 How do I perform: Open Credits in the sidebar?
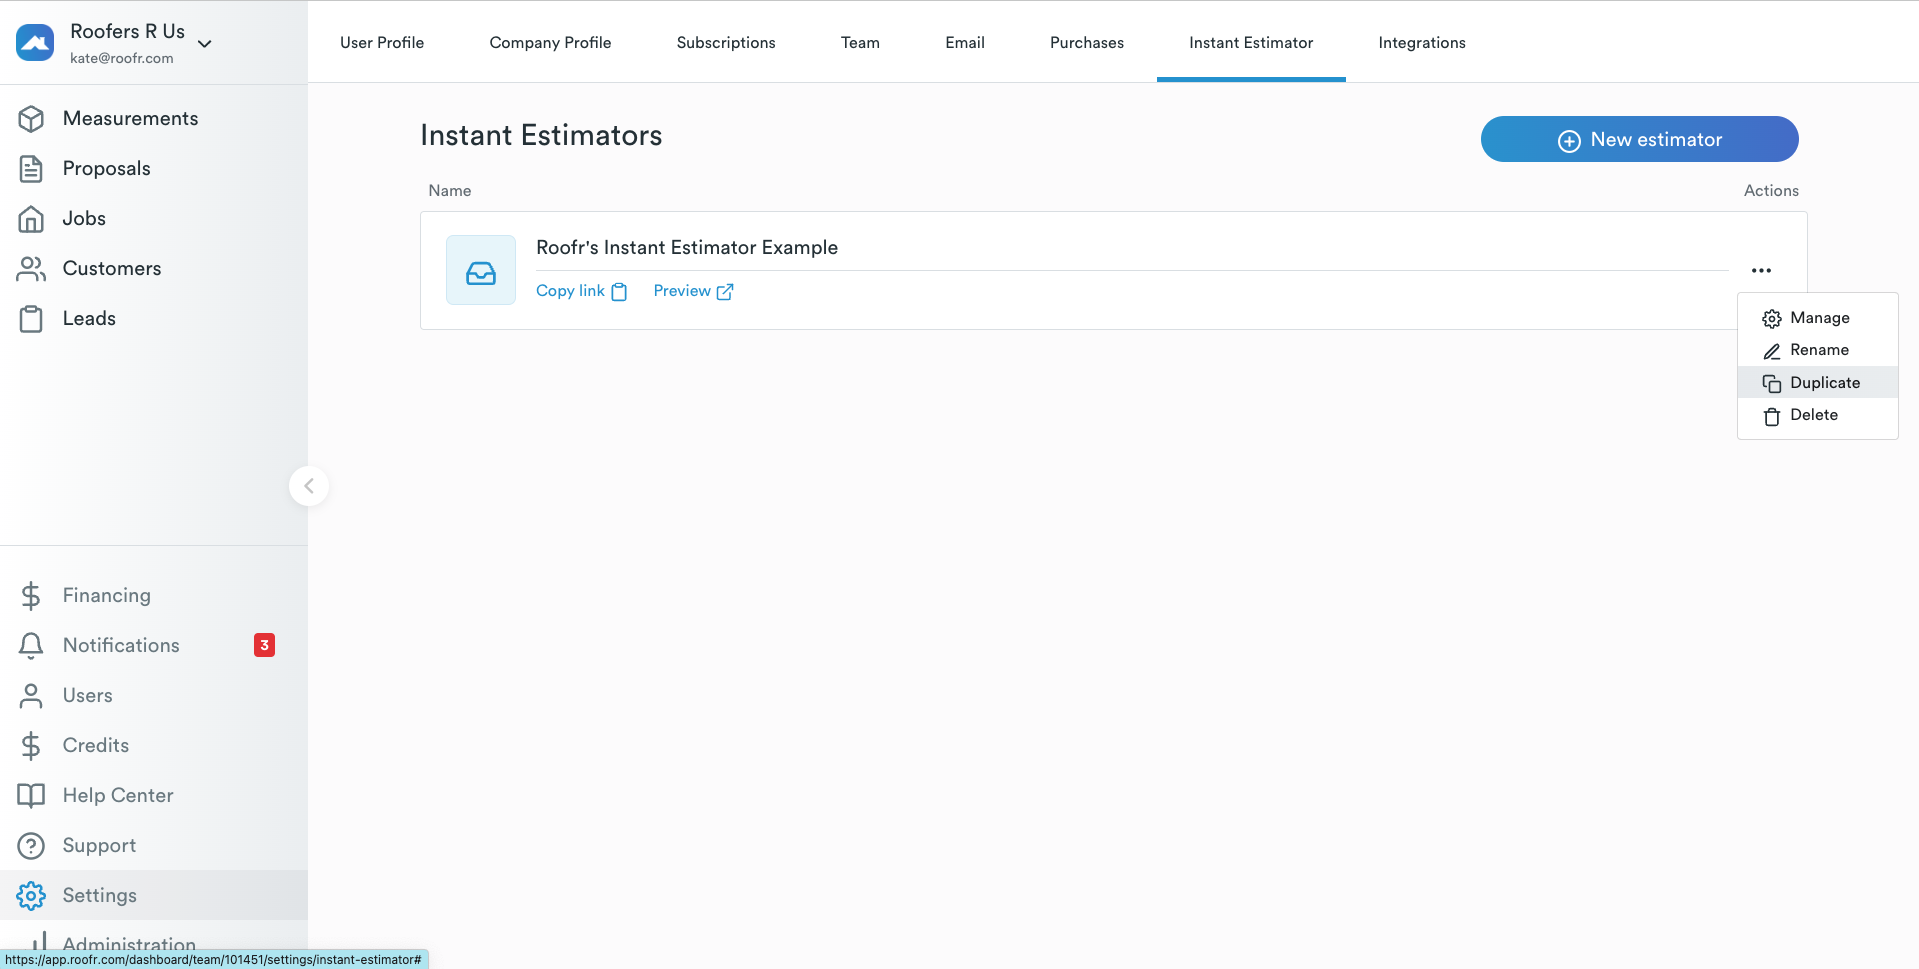[x=154, y=746]
